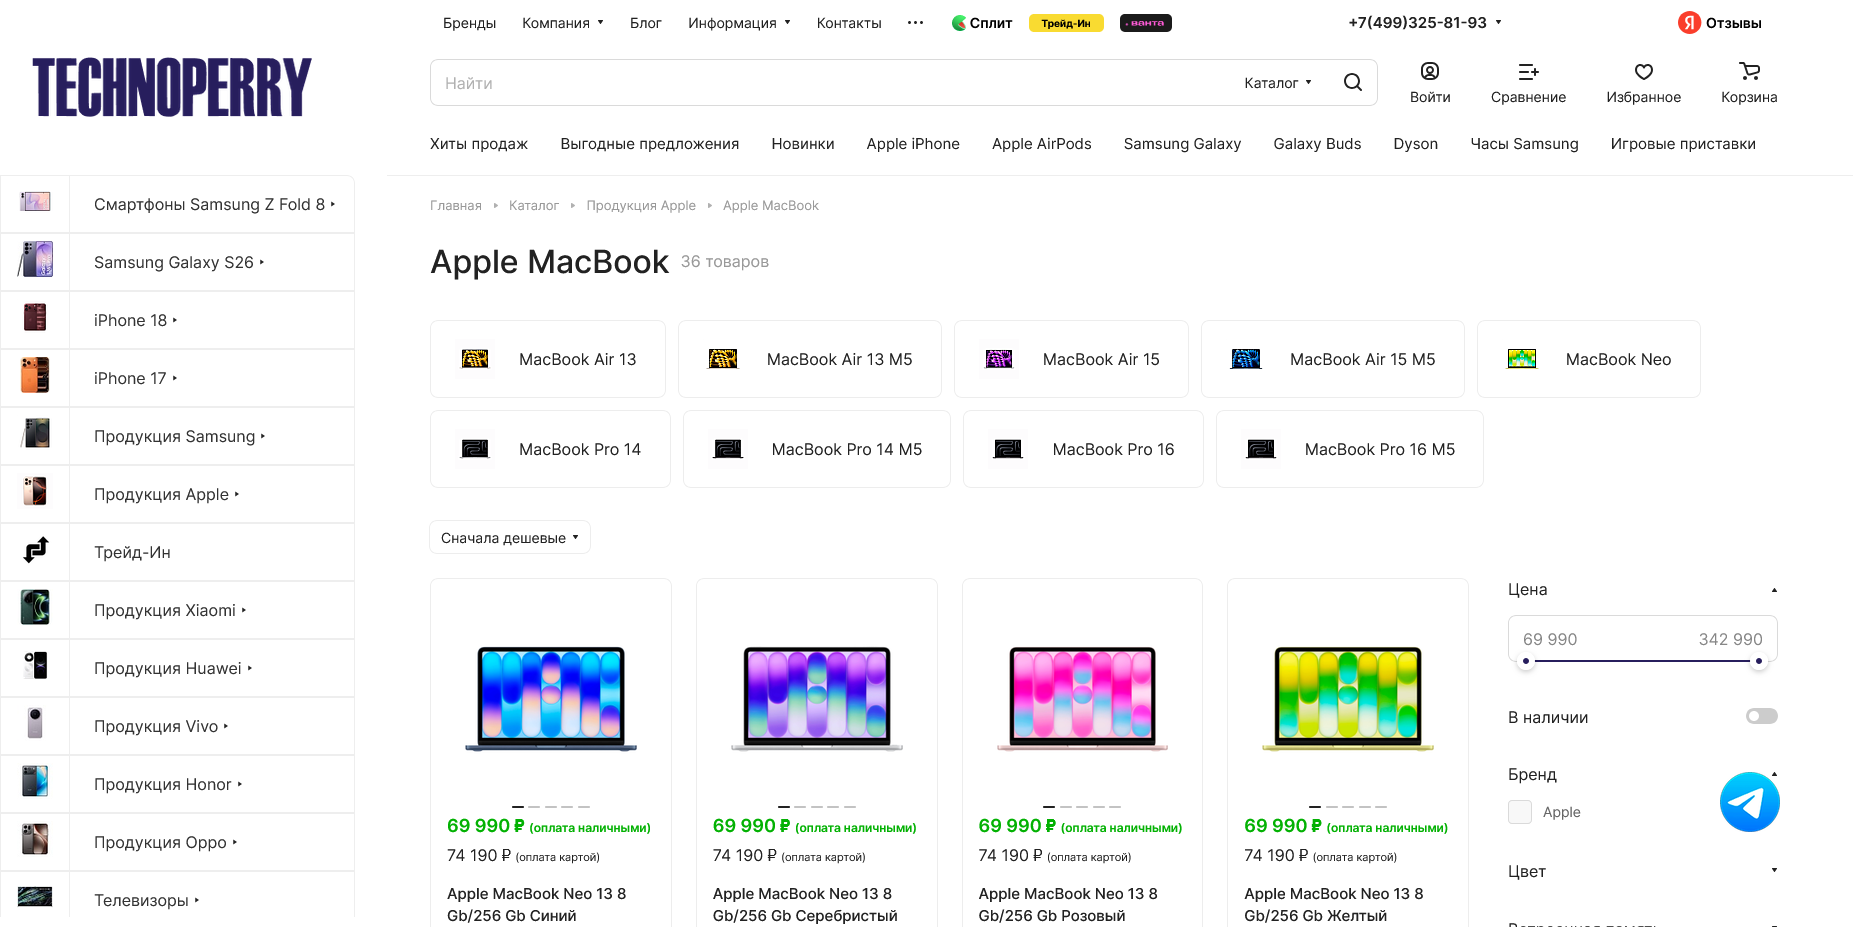Open the Игровые приставки menu item
The image size is (1853, 927).
point(1683,144)
